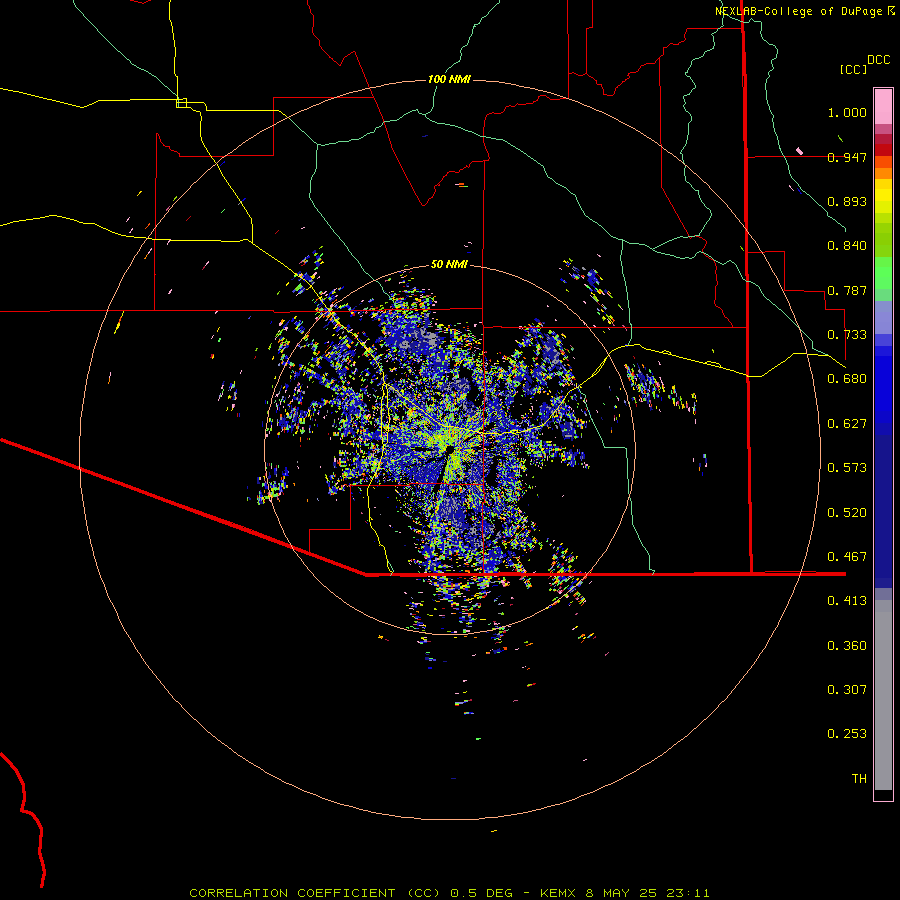Click the 0.467 legend value
The height and width of the screenshot is (900, 900).
pos(847,557)
